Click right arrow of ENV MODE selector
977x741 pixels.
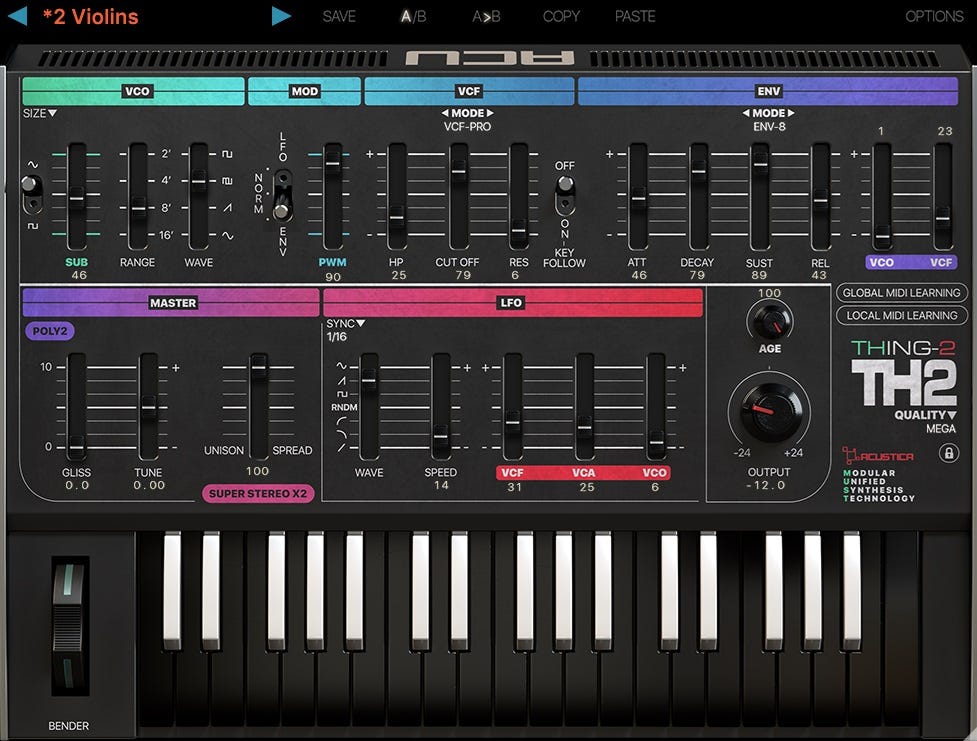tap(791, 113)
